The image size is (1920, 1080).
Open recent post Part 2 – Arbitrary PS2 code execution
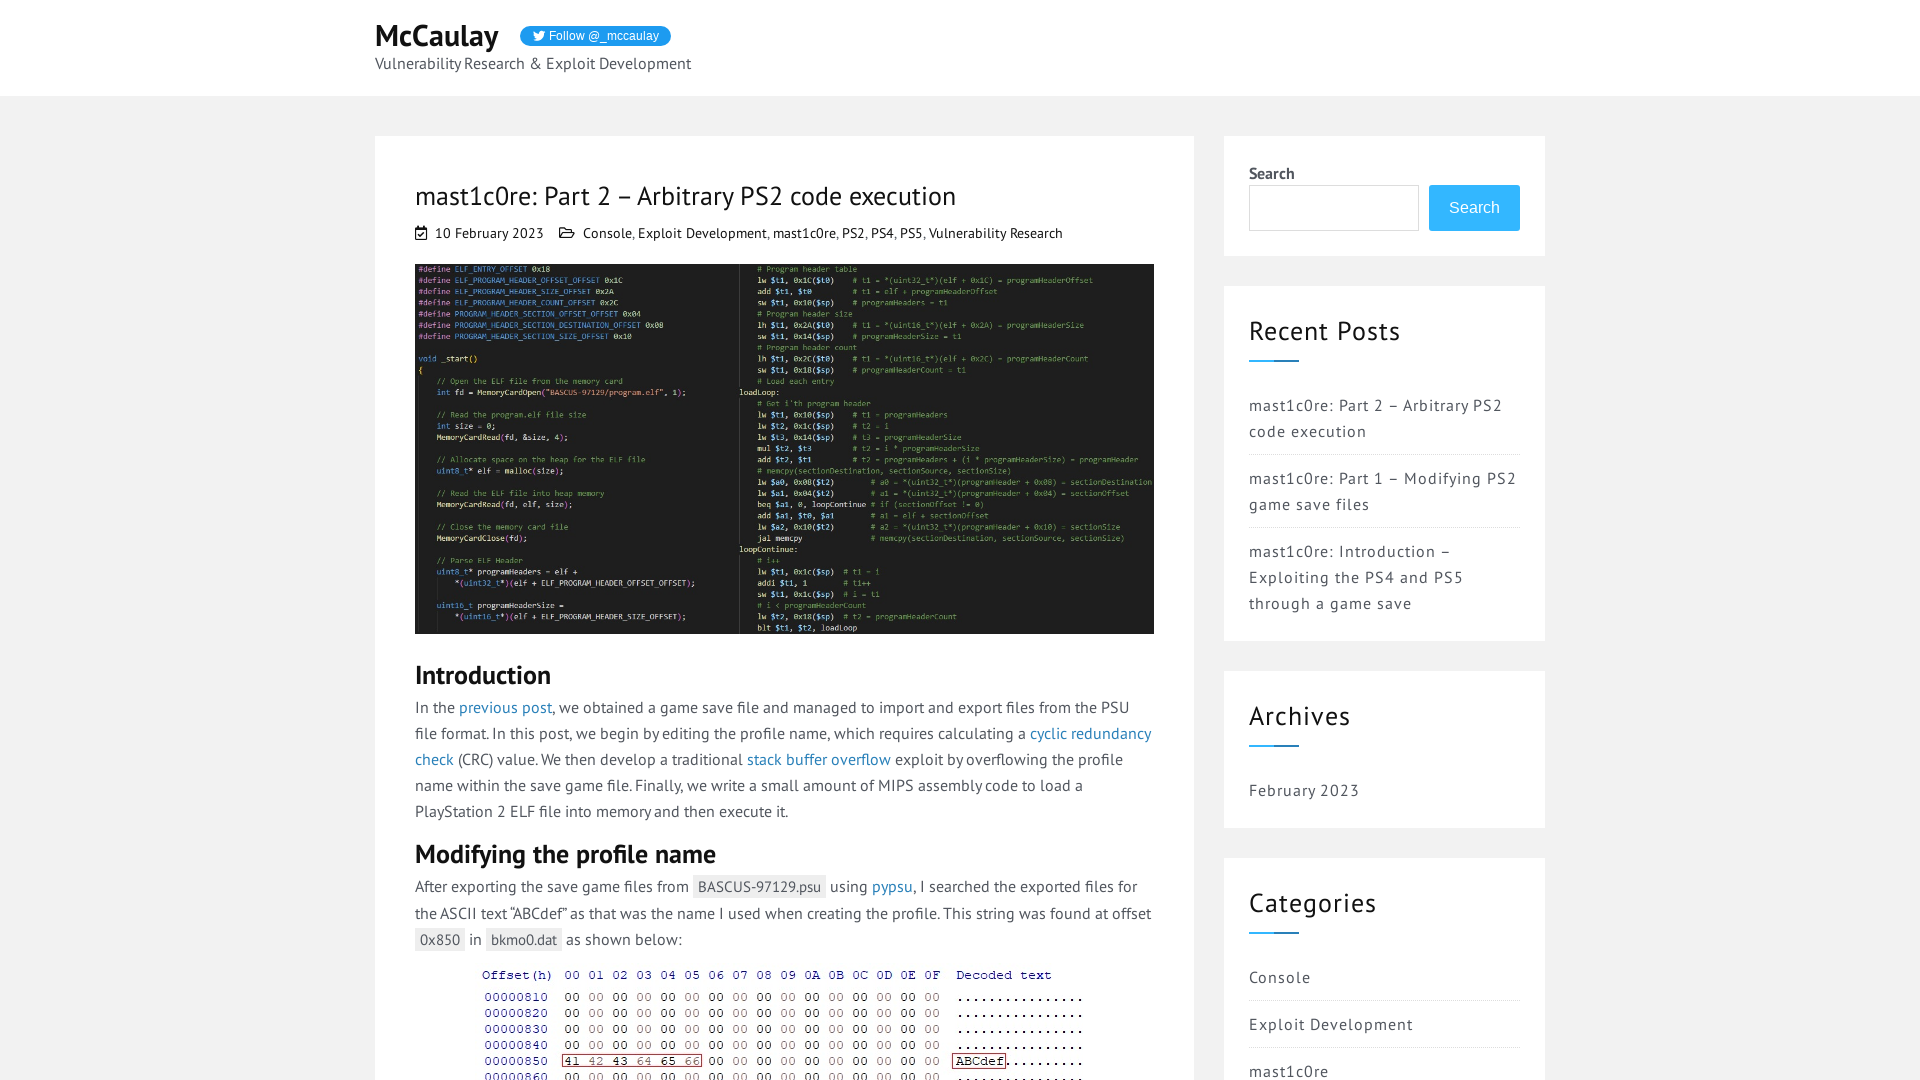pyautogui.click(x=1375, y=418)
